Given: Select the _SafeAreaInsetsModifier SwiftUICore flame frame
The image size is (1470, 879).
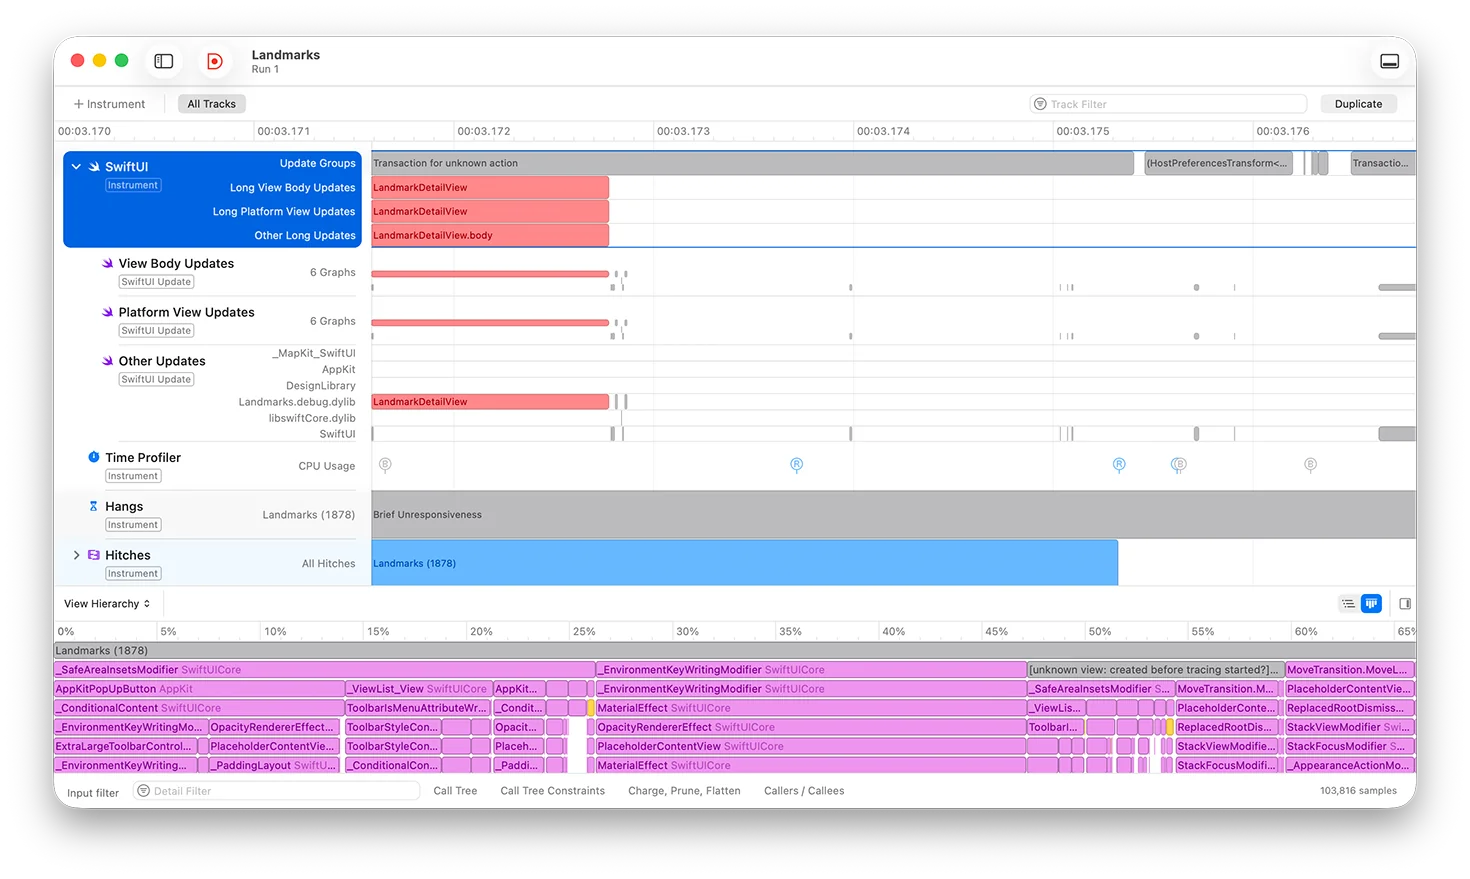Looking at the screenshot, I should (324, 670).
